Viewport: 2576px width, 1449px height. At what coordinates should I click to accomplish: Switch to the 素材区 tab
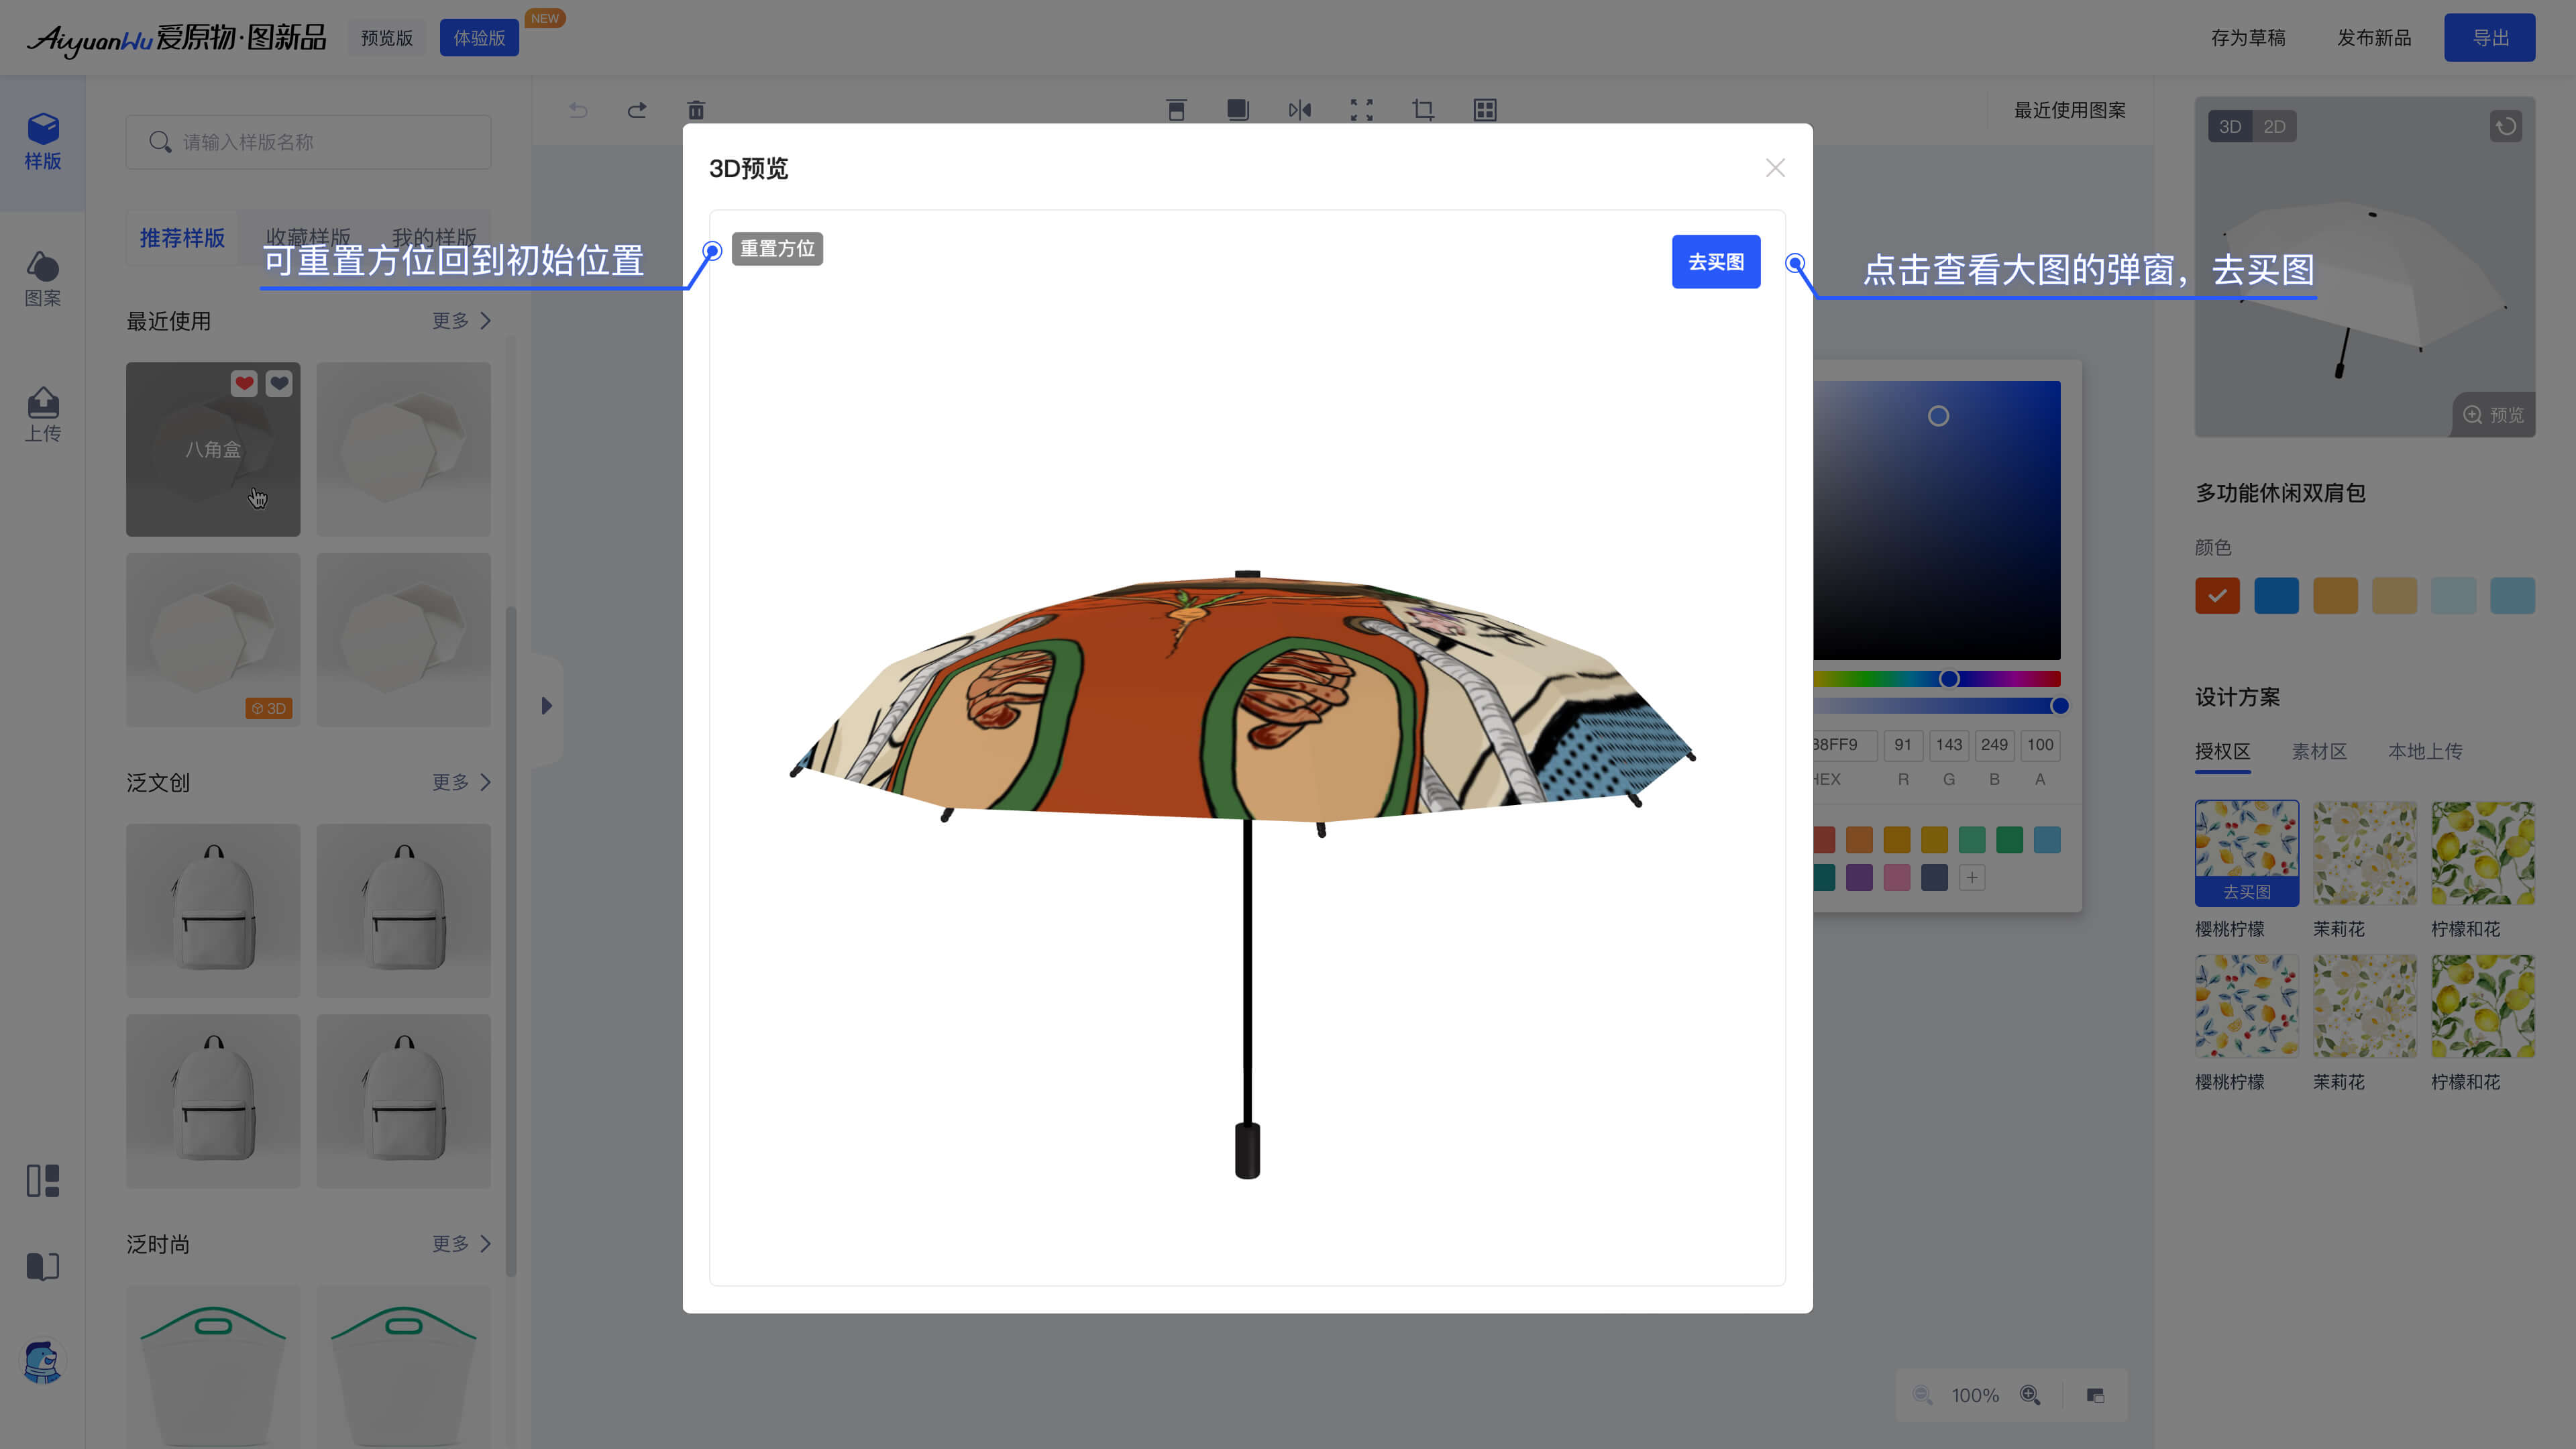point(2319,751)
